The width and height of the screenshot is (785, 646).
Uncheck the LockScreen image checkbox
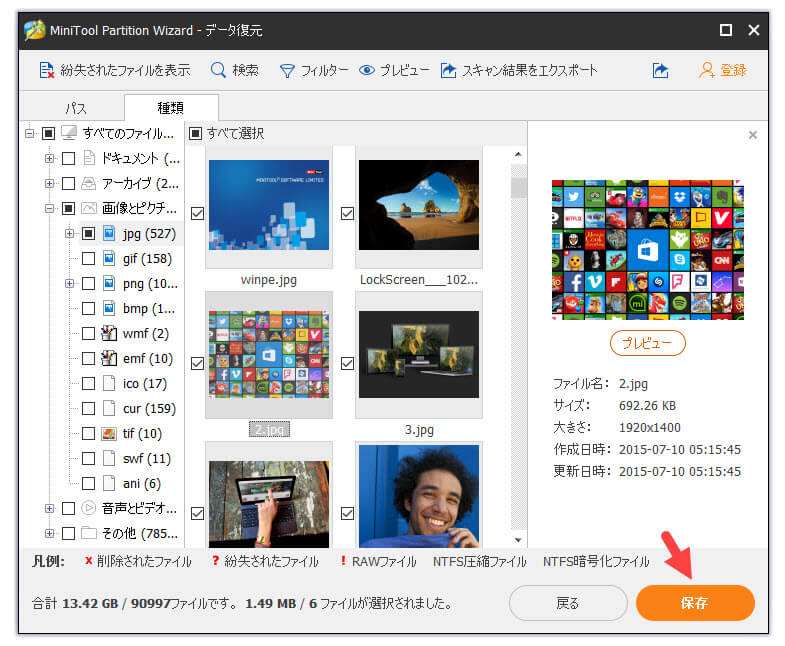click(347, 214)
